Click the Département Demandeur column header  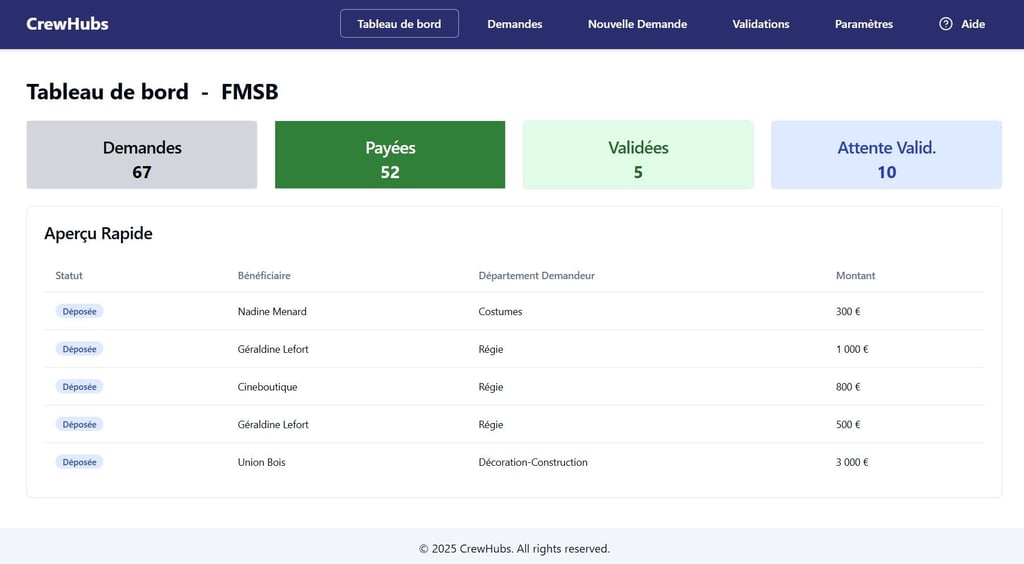(x=536, y=275)
